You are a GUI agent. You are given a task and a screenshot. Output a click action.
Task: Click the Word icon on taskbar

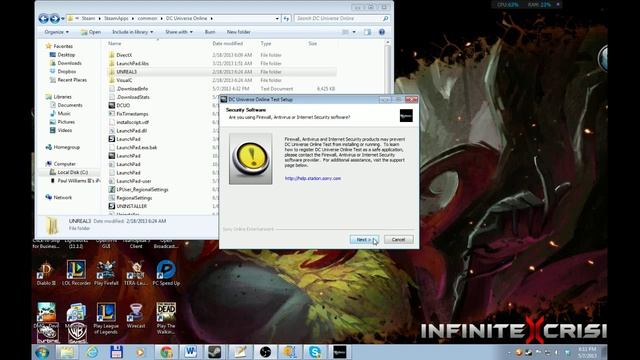pyautogui.click(x=190, y=352)
